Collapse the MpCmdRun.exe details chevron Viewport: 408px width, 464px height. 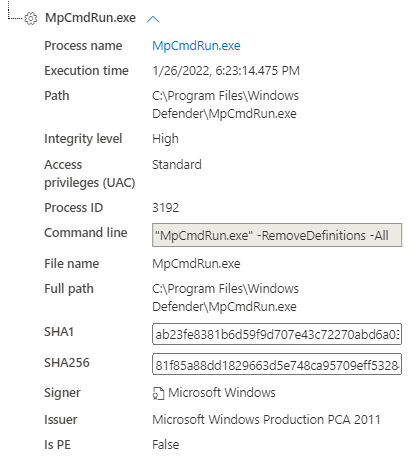click(x=153, y=19)
